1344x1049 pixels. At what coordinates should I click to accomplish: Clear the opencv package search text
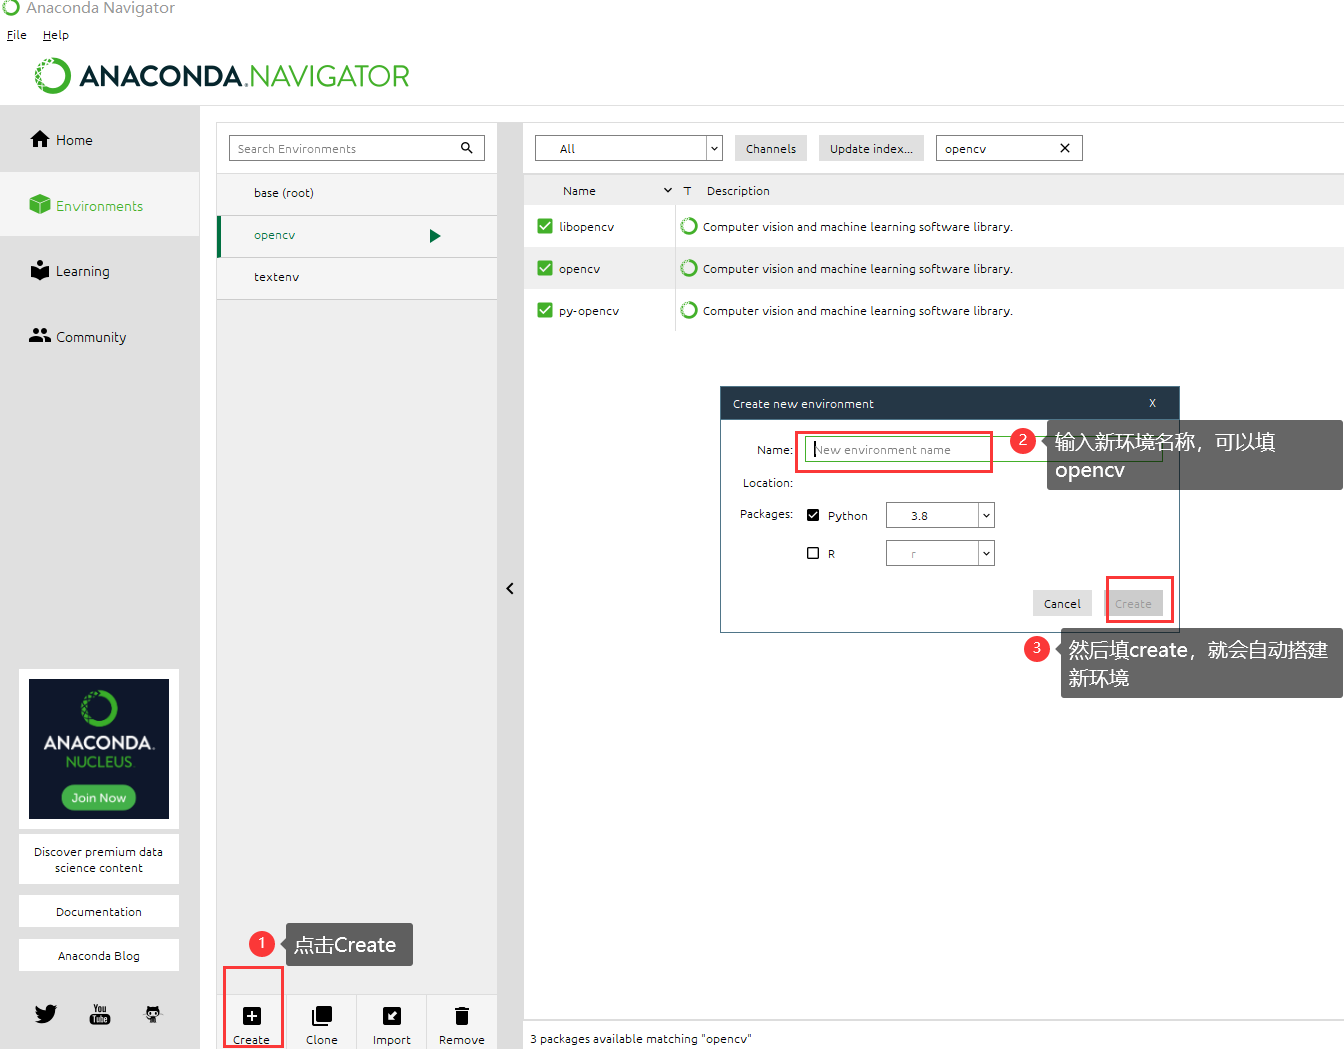1065,148
